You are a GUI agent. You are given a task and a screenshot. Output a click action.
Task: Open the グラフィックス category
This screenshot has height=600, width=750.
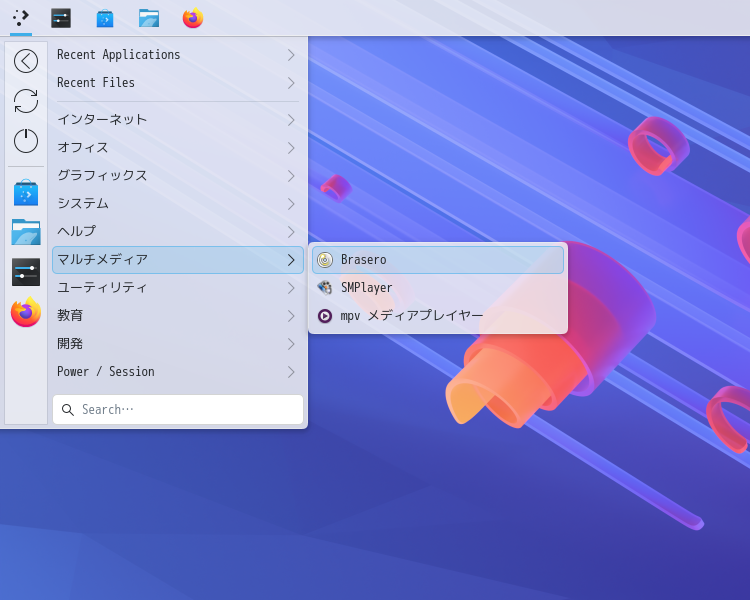click(x=178, y=176)
